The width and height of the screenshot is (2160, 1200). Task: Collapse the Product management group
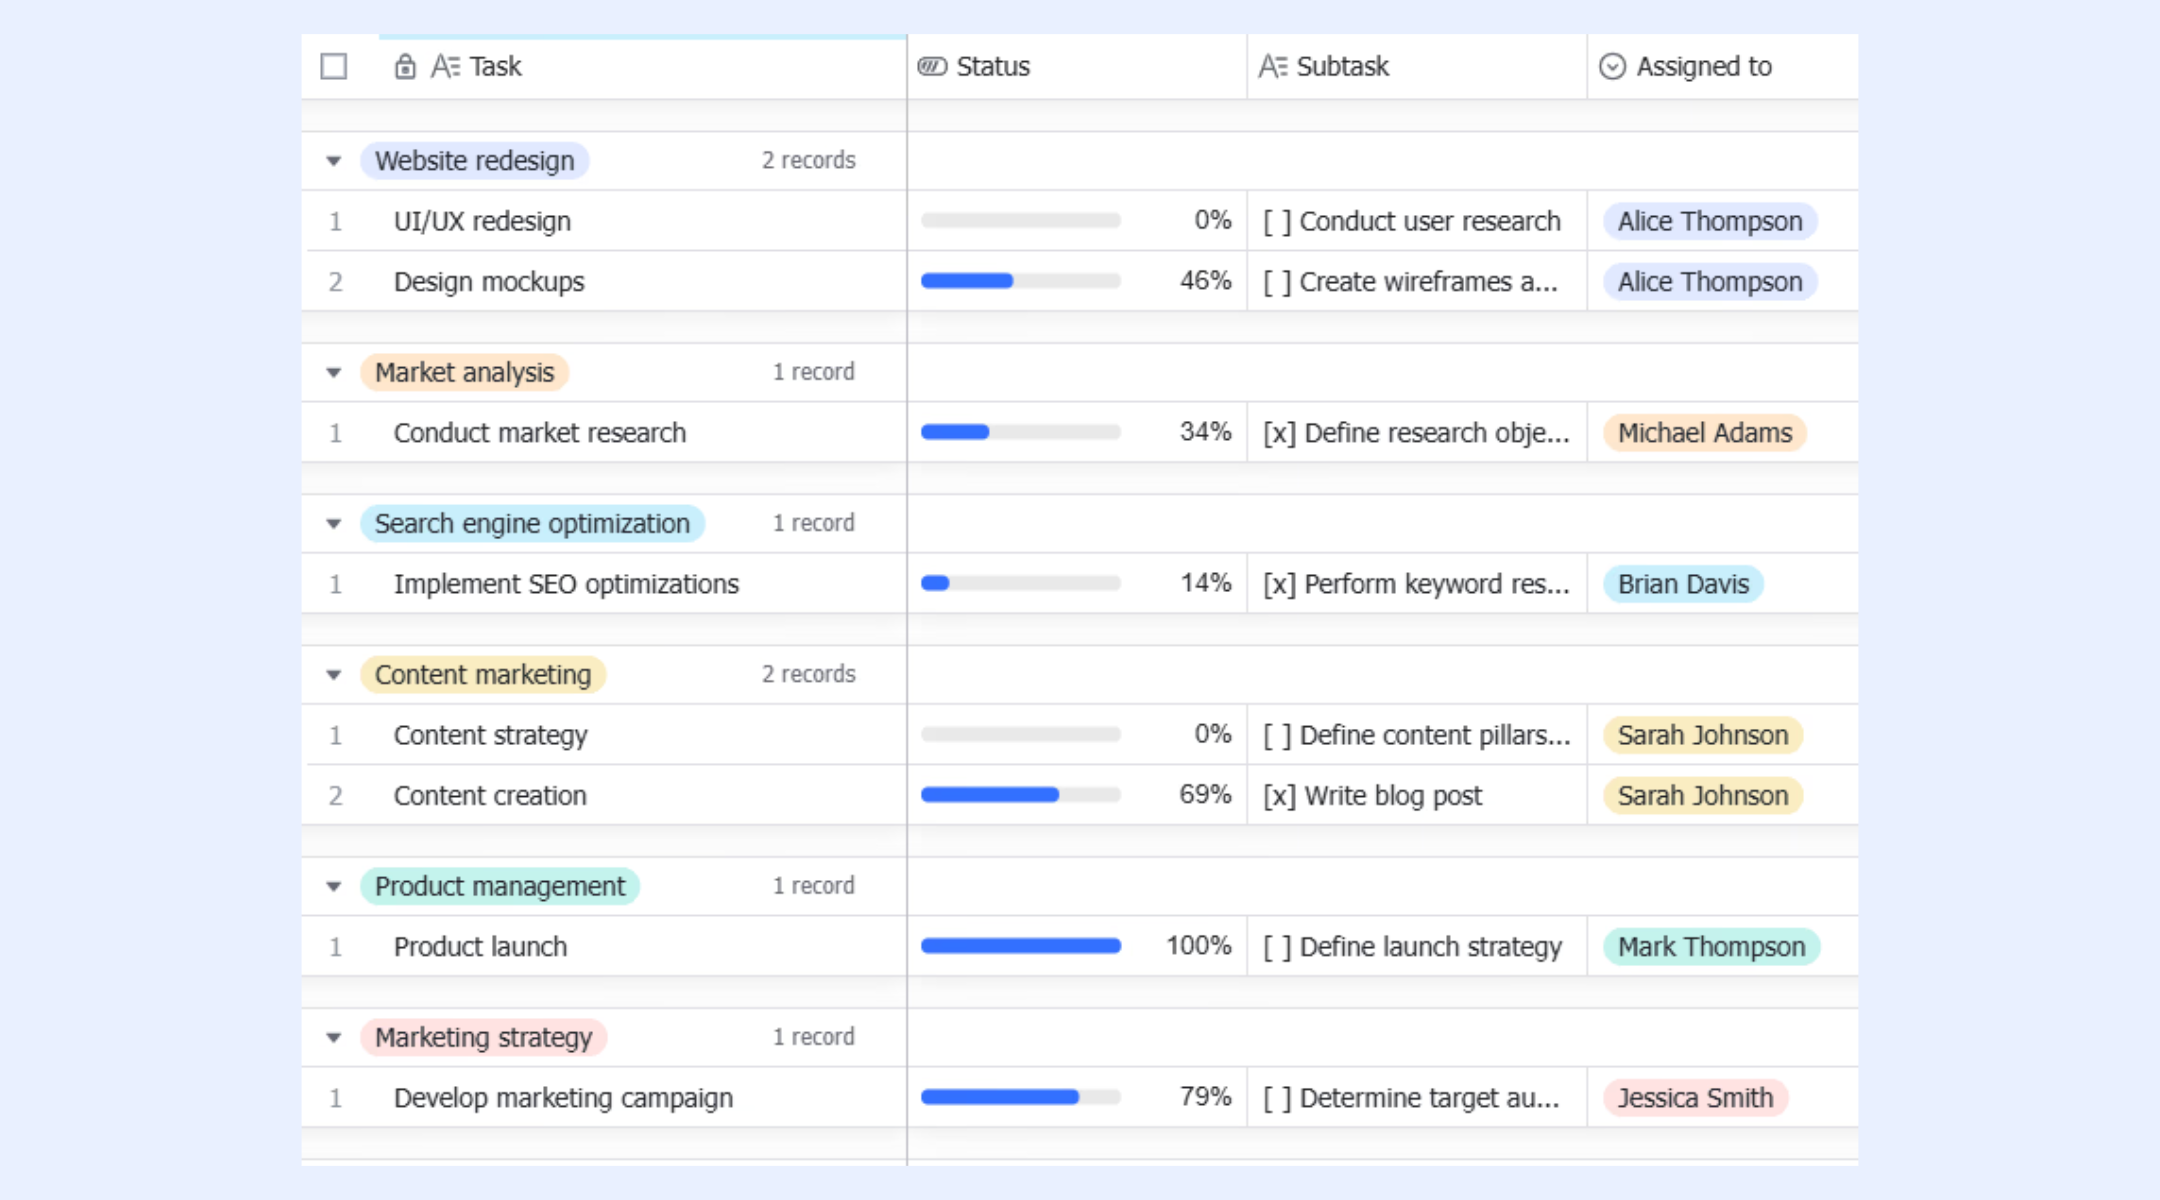tap(334, 887)
